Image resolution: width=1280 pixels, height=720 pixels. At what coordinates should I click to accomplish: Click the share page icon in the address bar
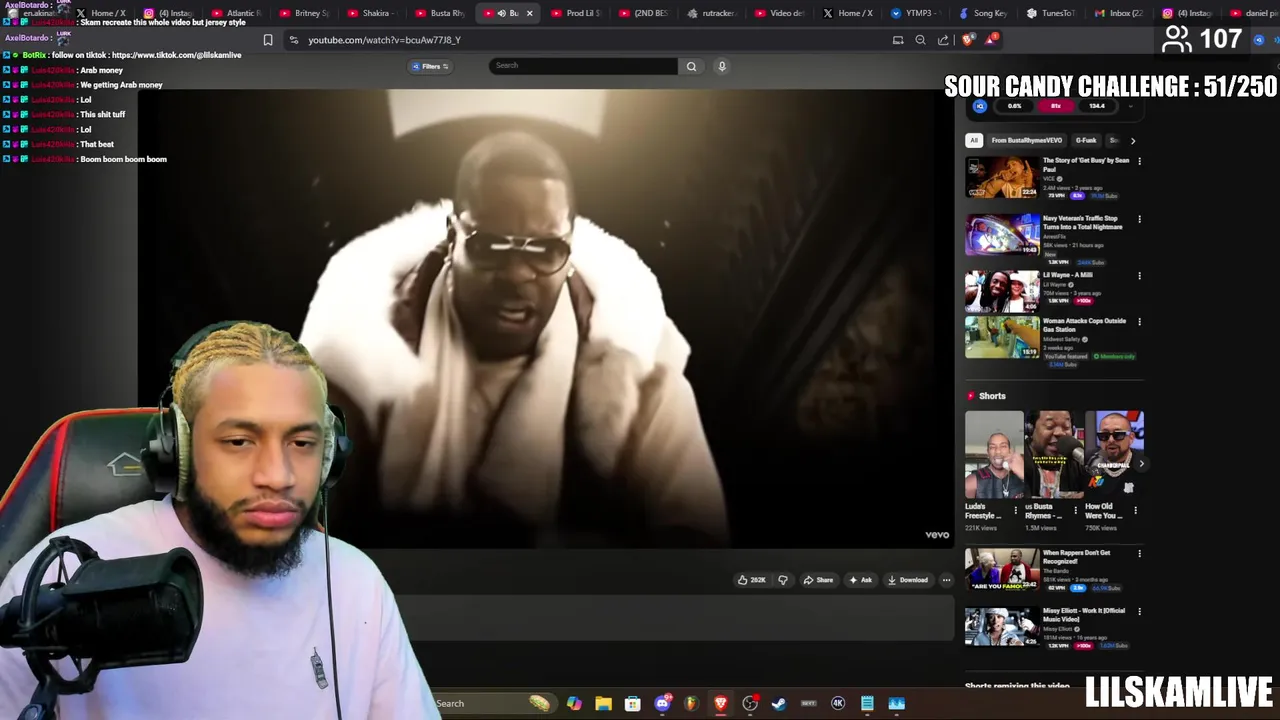coord(943,40)
